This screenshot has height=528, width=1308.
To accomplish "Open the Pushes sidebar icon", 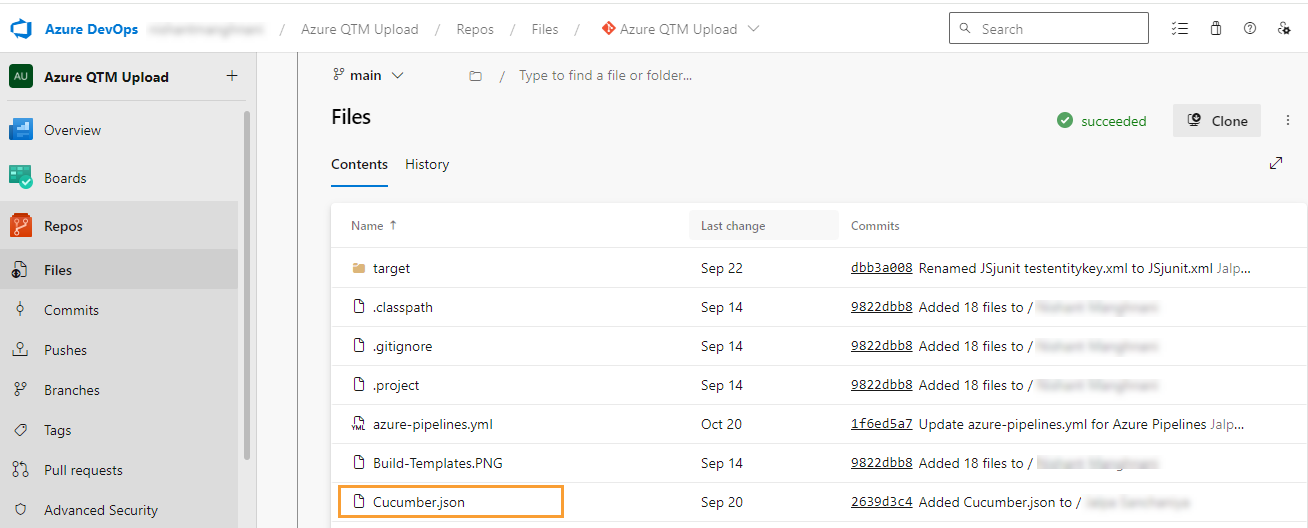I will [x=20, y=350].
